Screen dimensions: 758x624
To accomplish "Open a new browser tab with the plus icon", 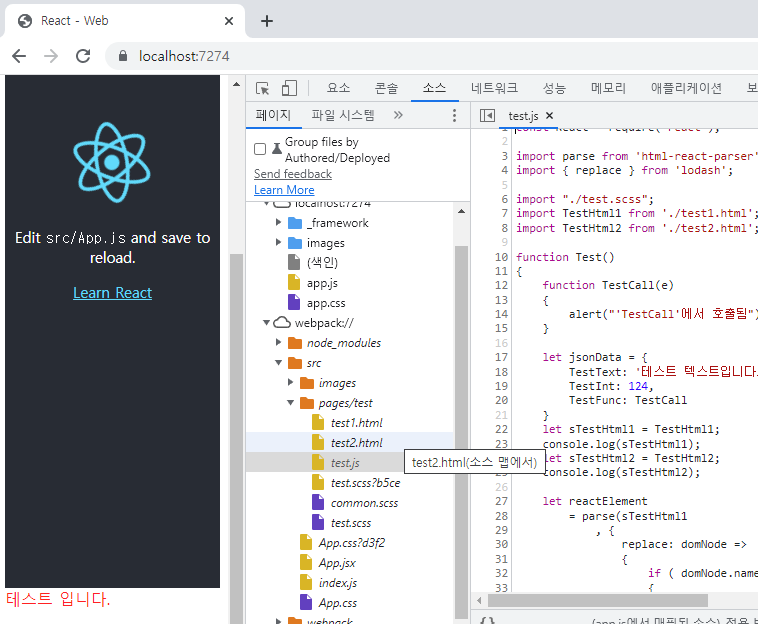I will click(267, 21).
